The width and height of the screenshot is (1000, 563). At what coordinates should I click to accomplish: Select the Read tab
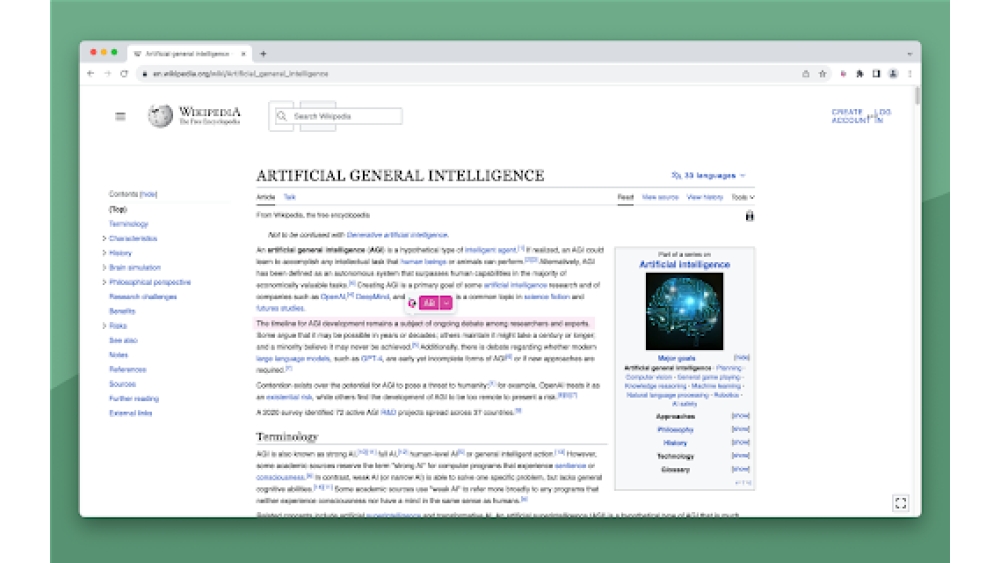tap(625, 197)
